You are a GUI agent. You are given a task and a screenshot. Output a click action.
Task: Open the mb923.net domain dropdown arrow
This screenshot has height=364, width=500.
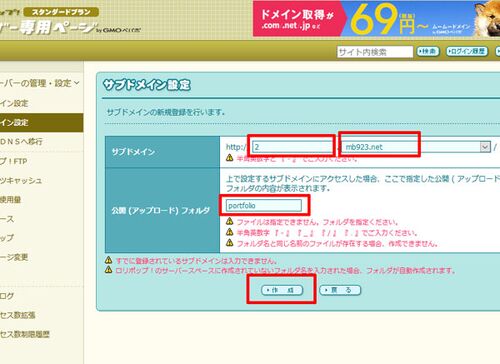click(485, 147)
